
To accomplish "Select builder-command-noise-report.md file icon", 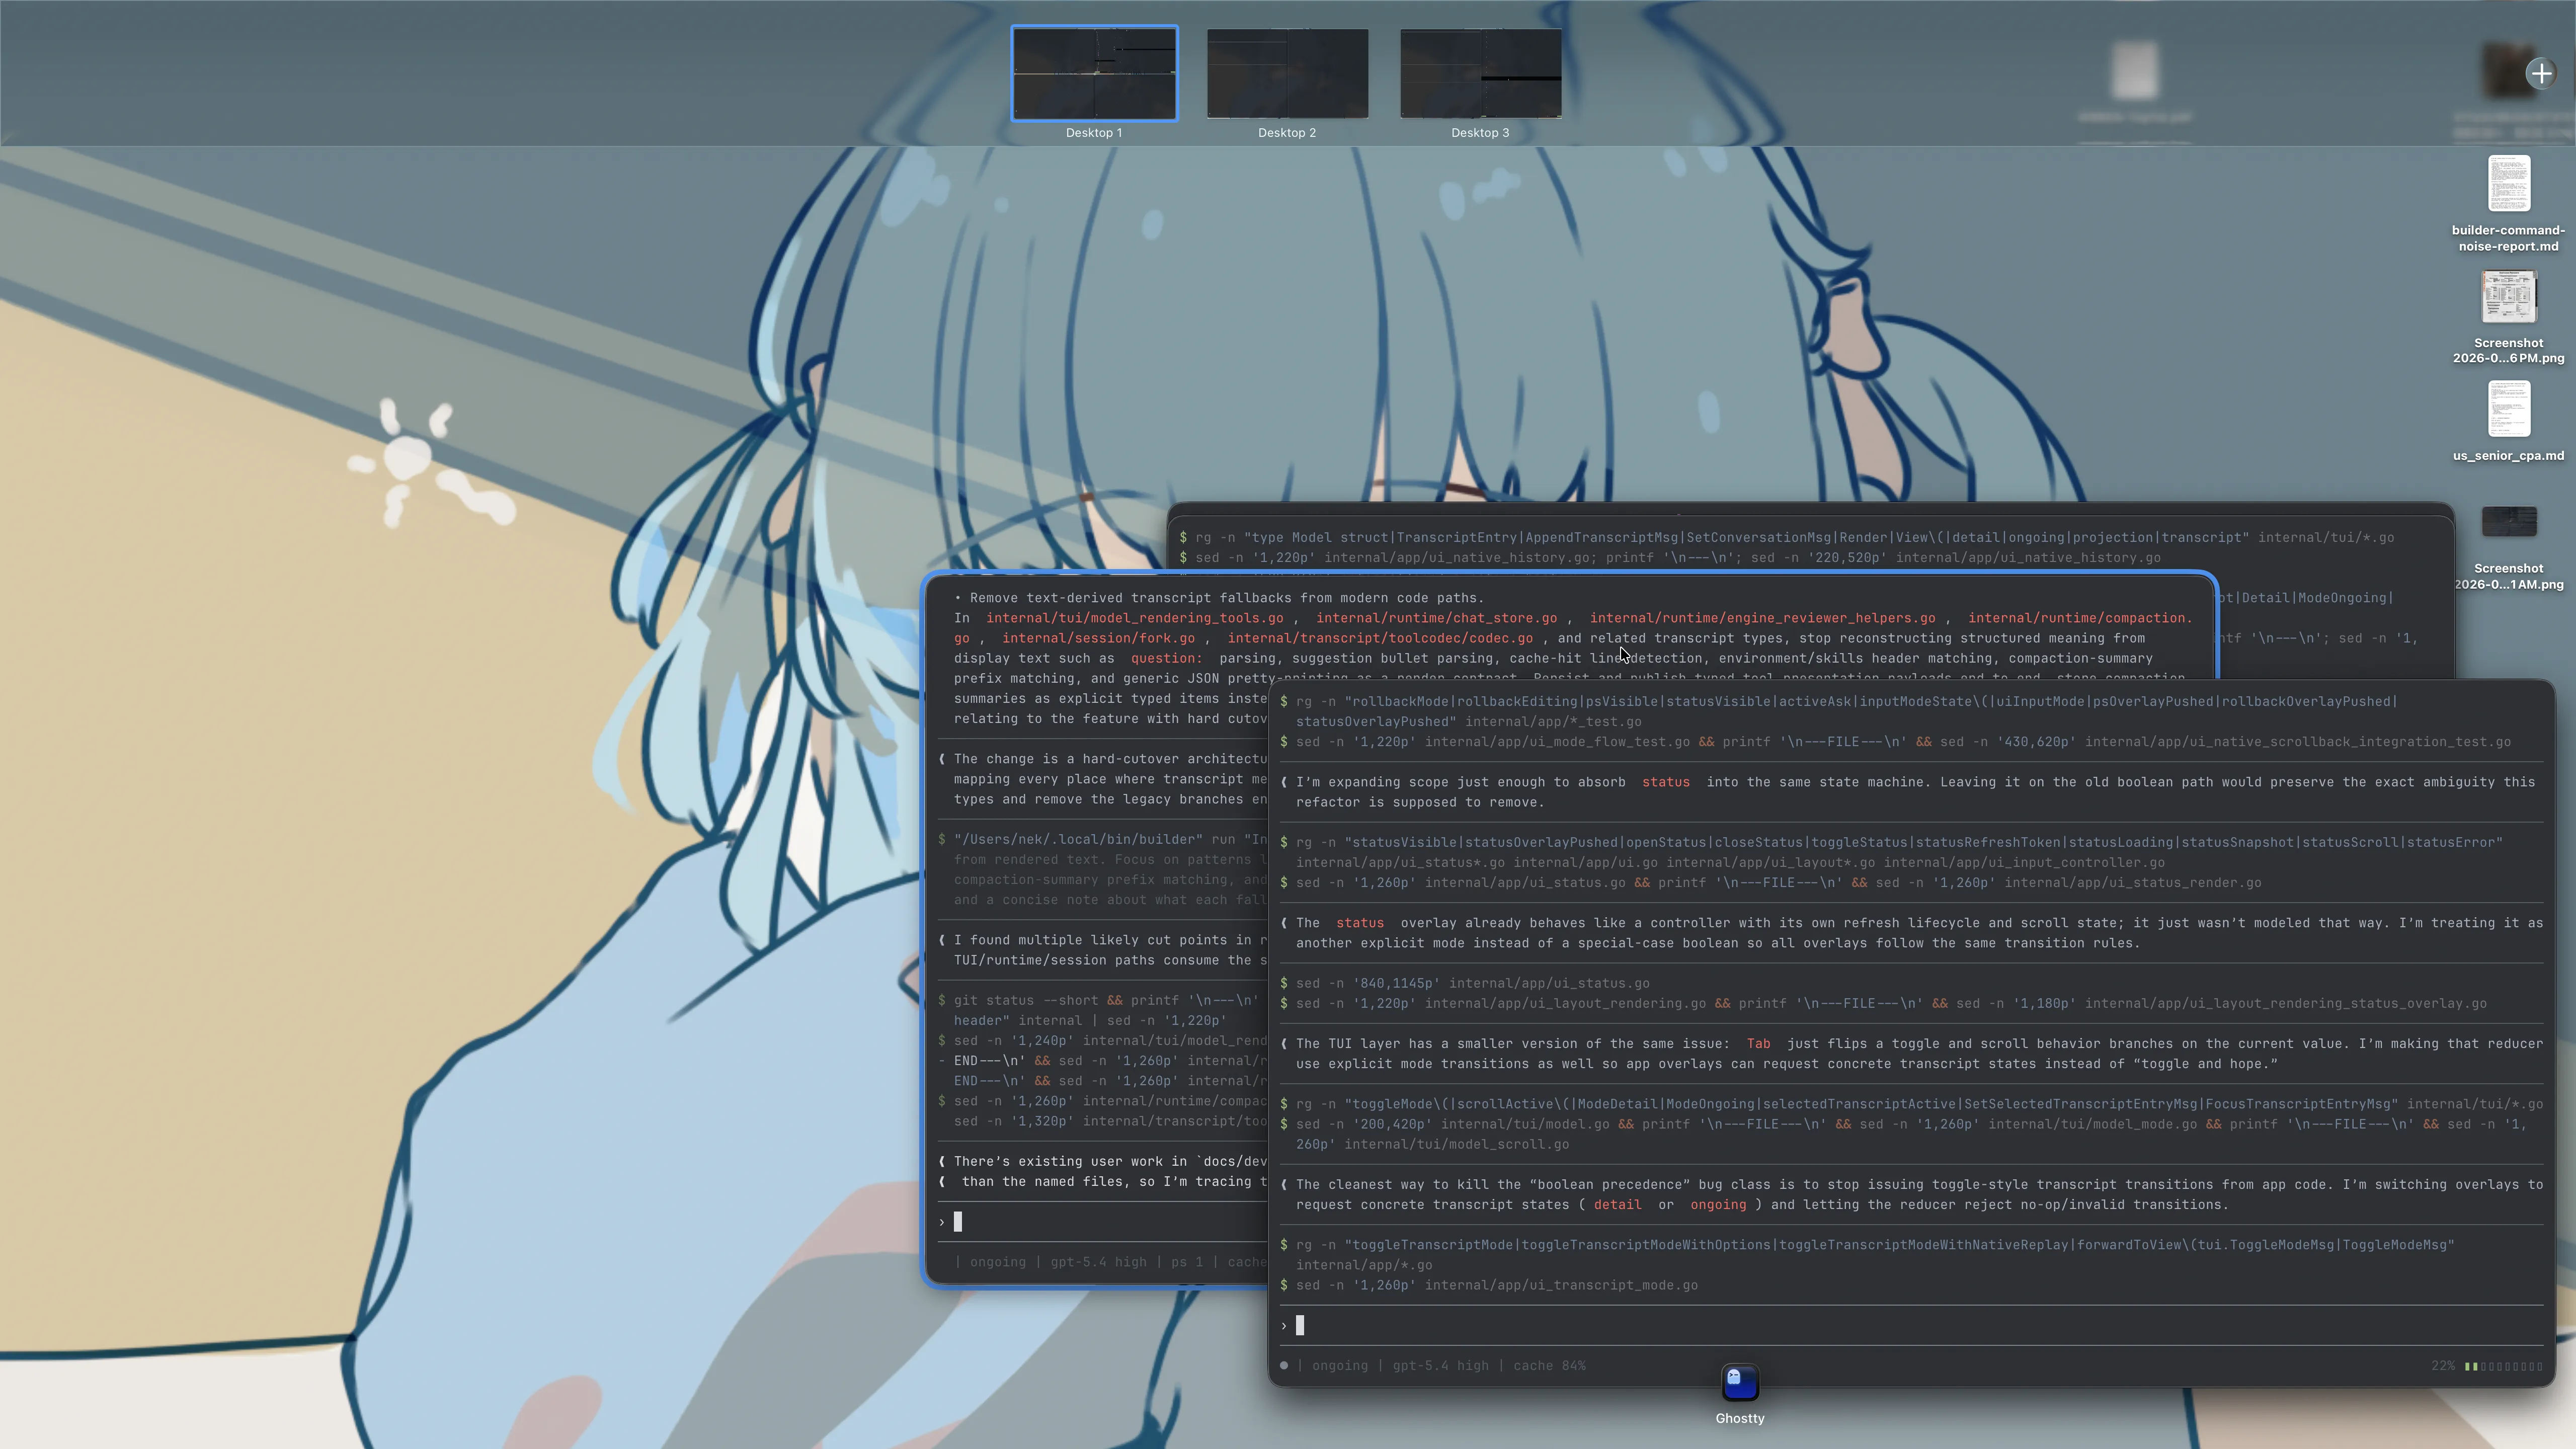I will pyautogui.click(x=2508, y=184).
